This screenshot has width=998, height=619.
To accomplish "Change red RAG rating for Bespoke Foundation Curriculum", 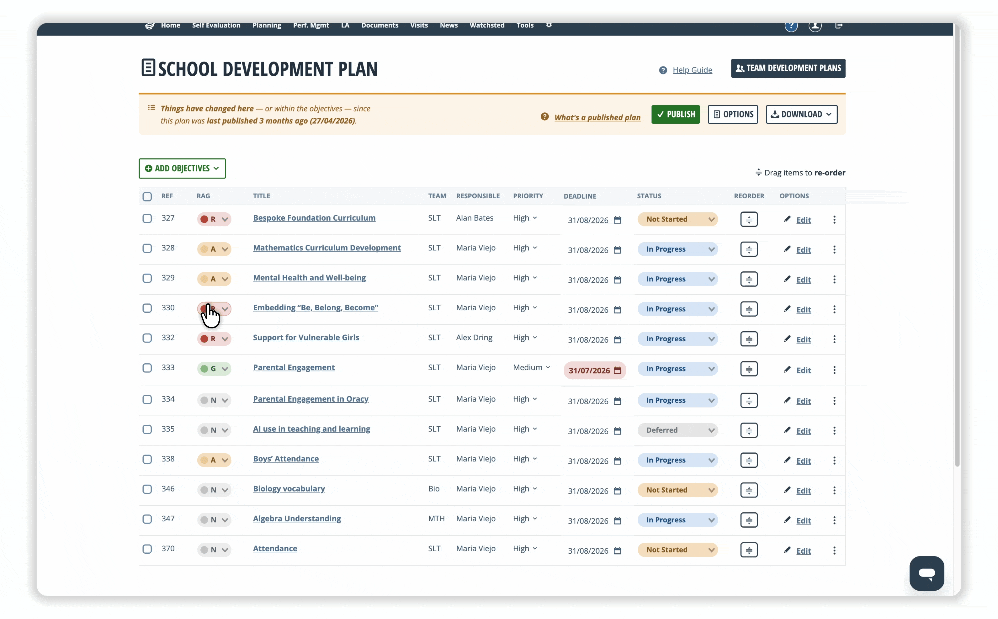I will [x=214, y=219].
